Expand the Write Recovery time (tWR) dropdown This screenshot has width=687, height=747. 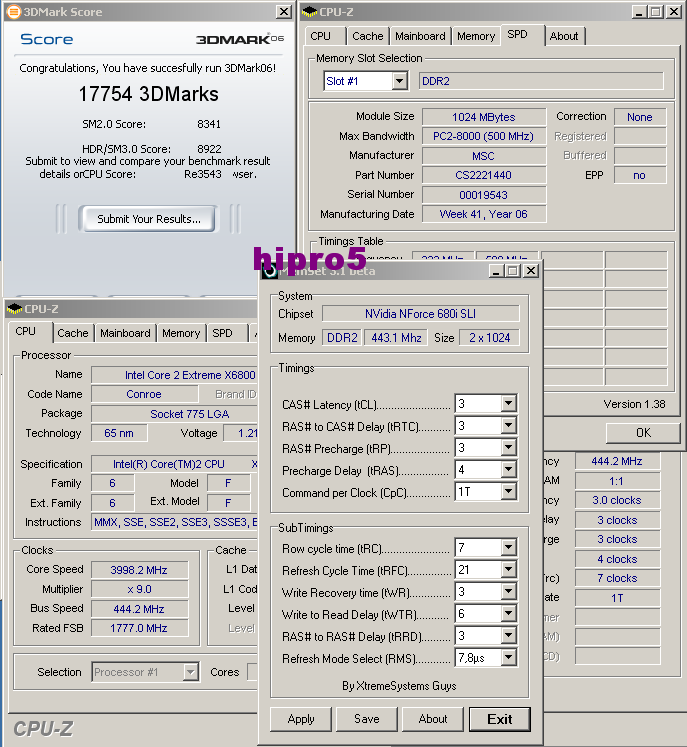pos(508,592)
